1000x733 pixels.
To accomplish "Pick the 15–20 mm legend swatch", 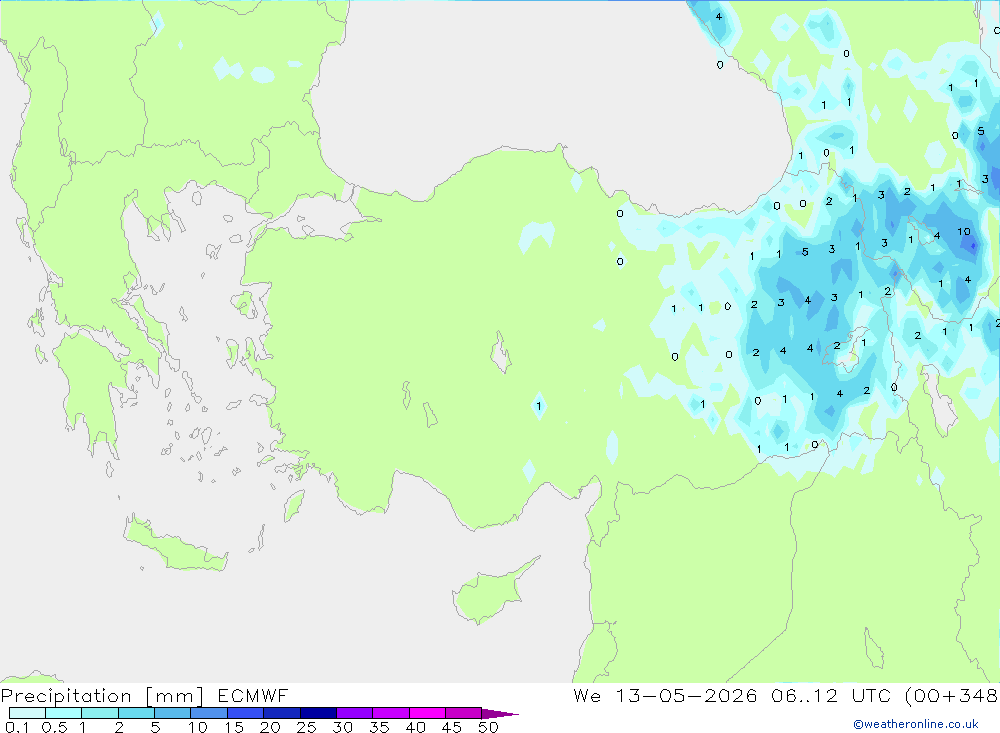I will [245, 713].
